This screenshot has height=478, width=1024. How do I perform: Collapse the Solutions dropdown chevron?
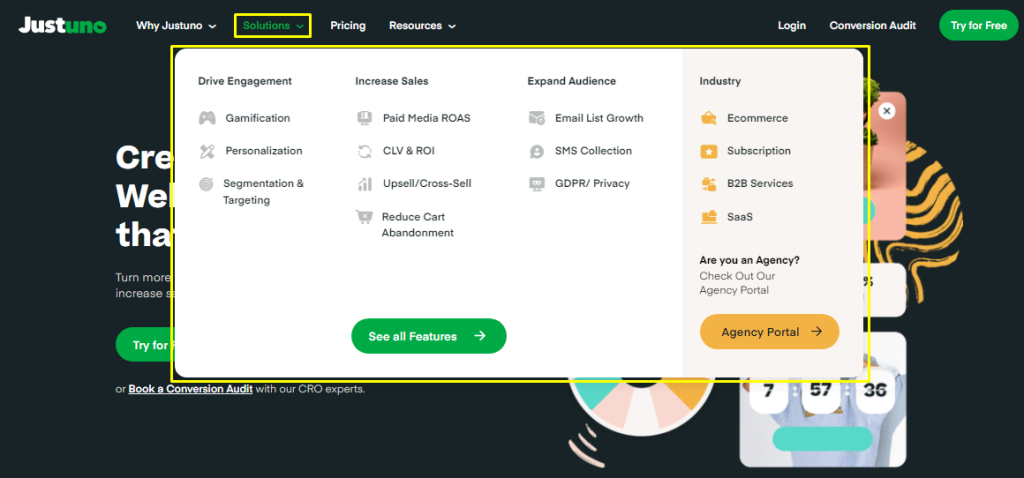(x=300, y=27)
